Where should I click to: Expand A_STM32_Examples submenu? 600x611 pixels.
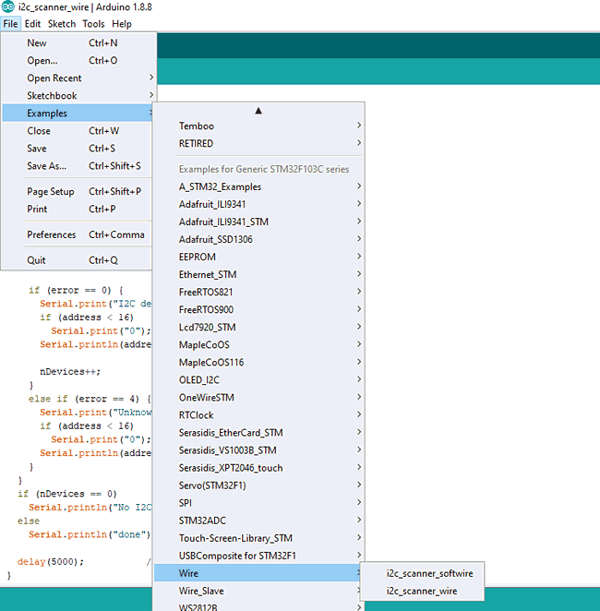click(x=258, y=187)
